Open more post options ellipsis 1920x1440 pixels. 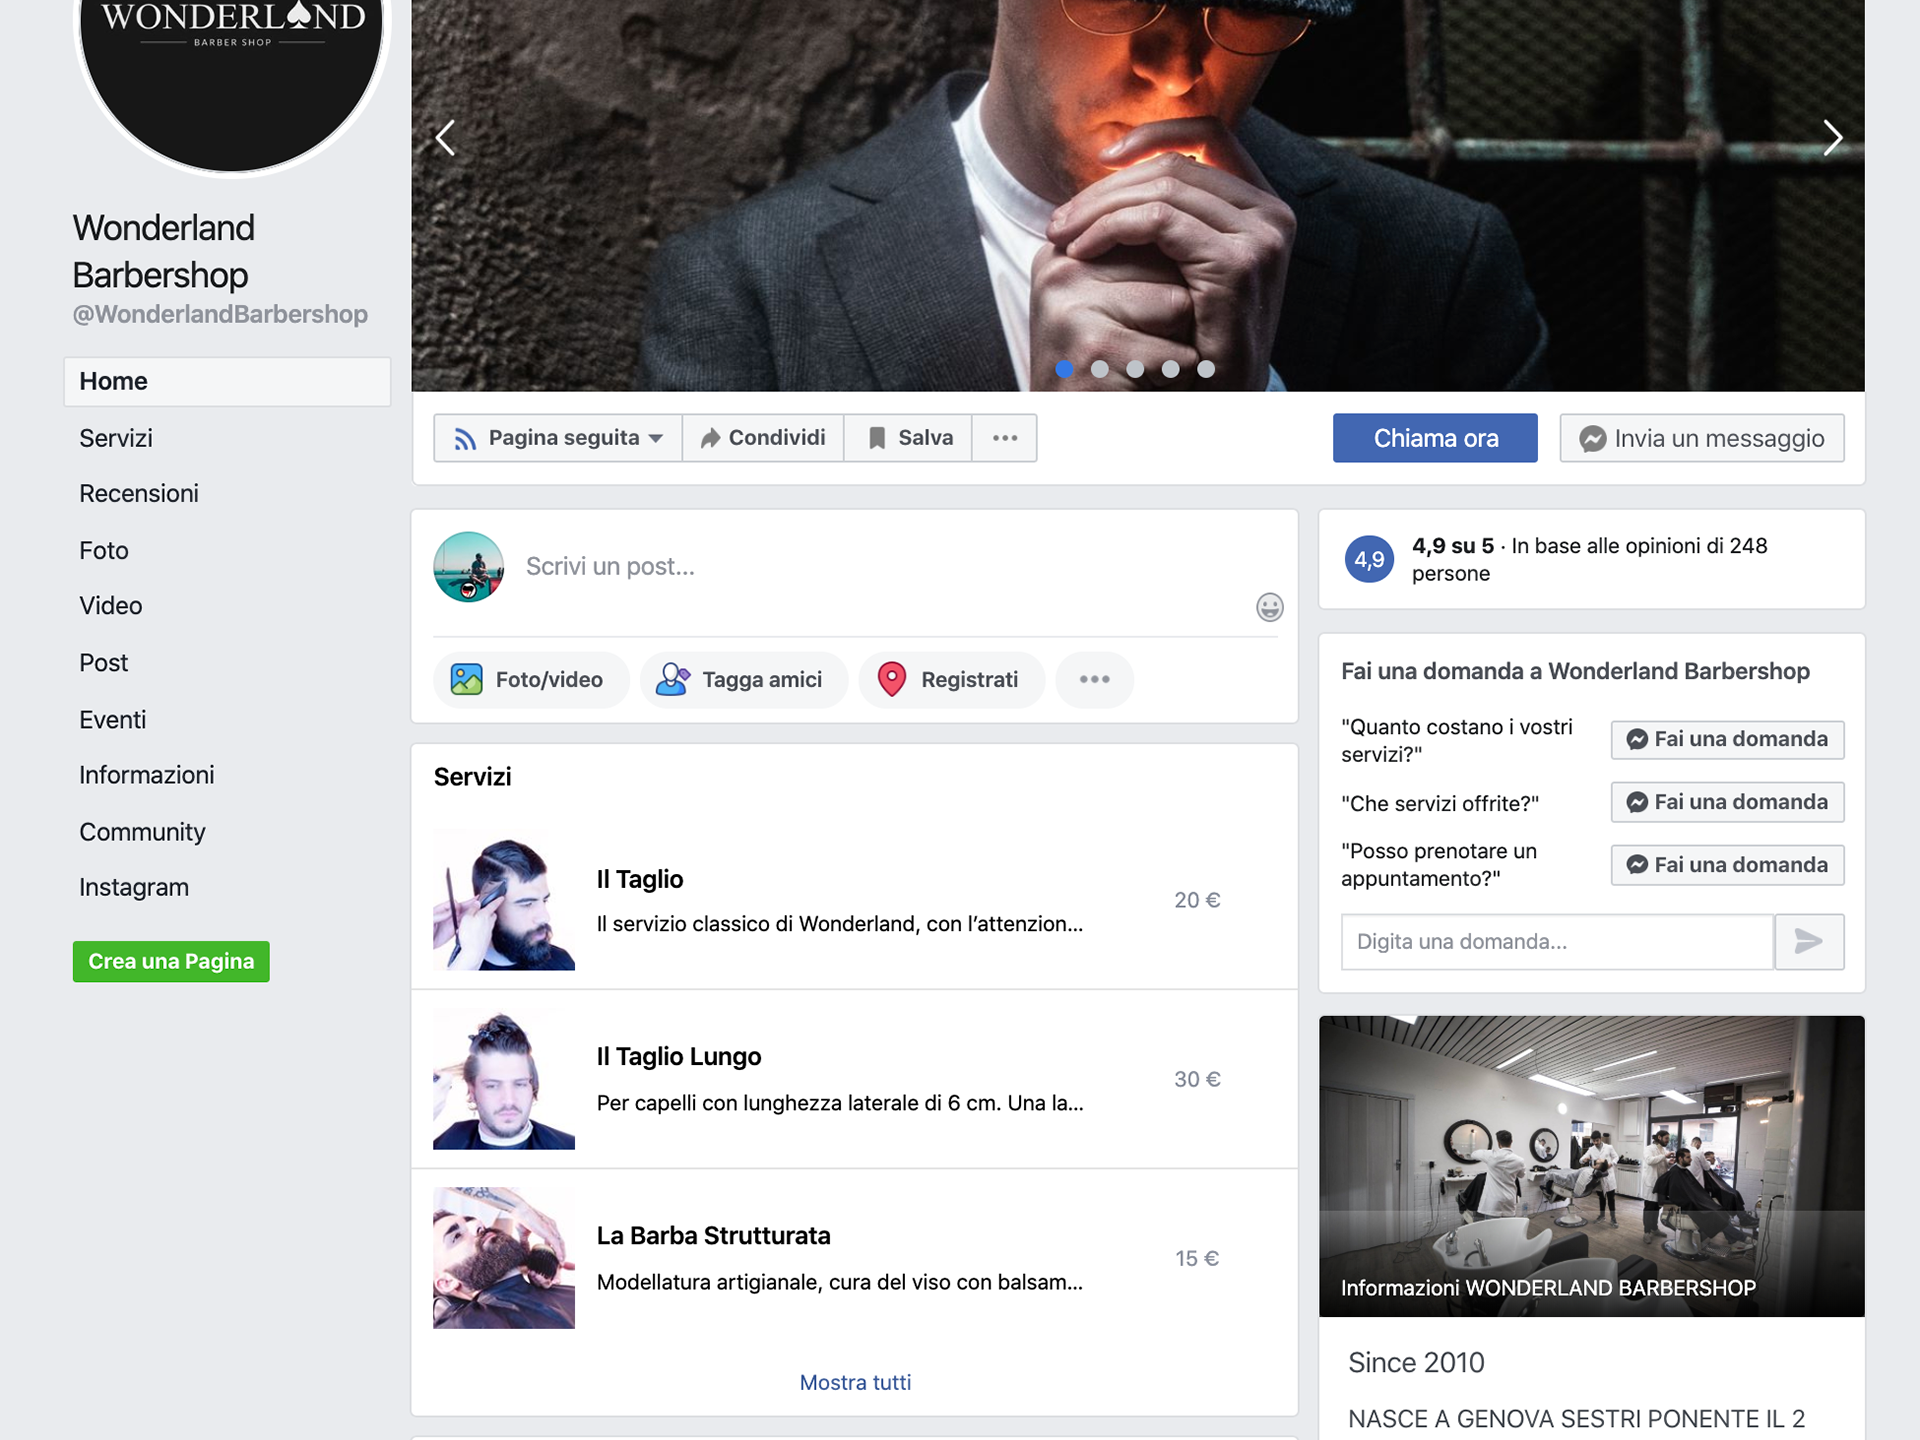(1094, 680)
